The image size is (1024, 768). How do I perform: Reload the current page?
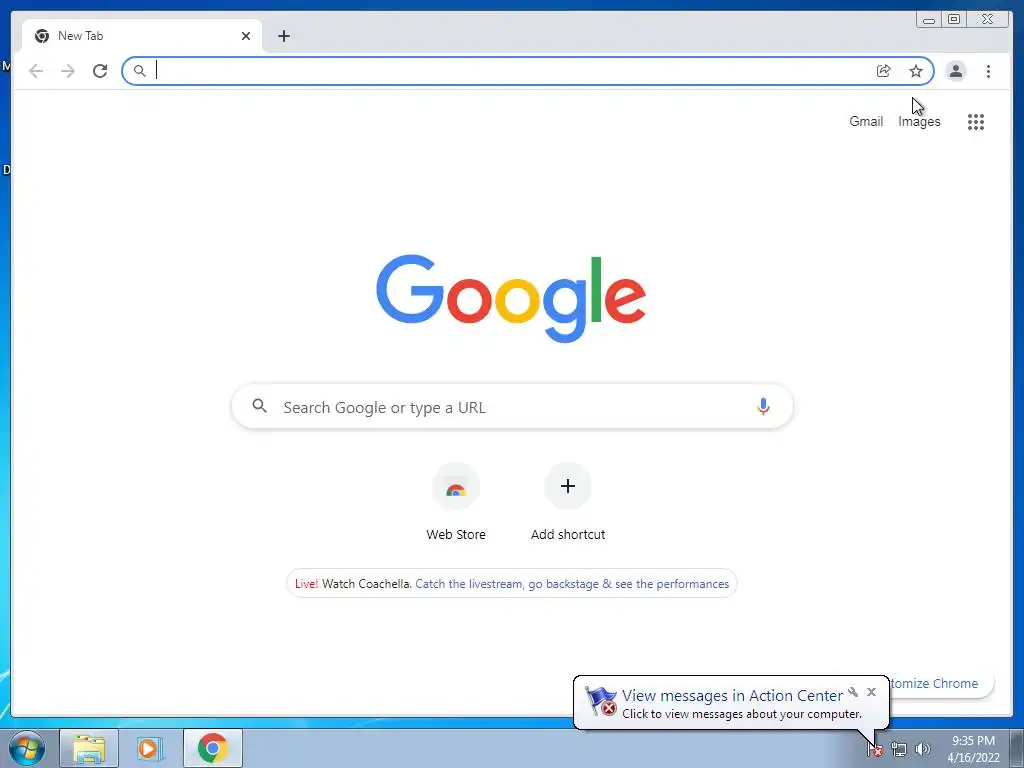tap(100, 71)
